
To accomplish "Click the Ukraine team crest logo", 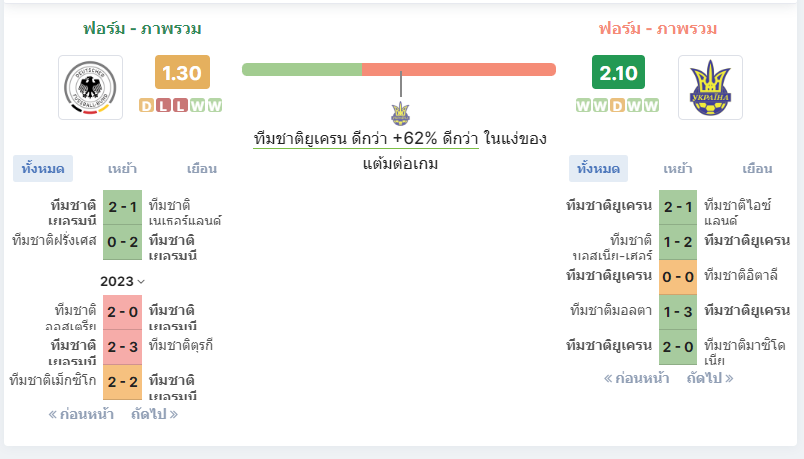I will 710,88.
